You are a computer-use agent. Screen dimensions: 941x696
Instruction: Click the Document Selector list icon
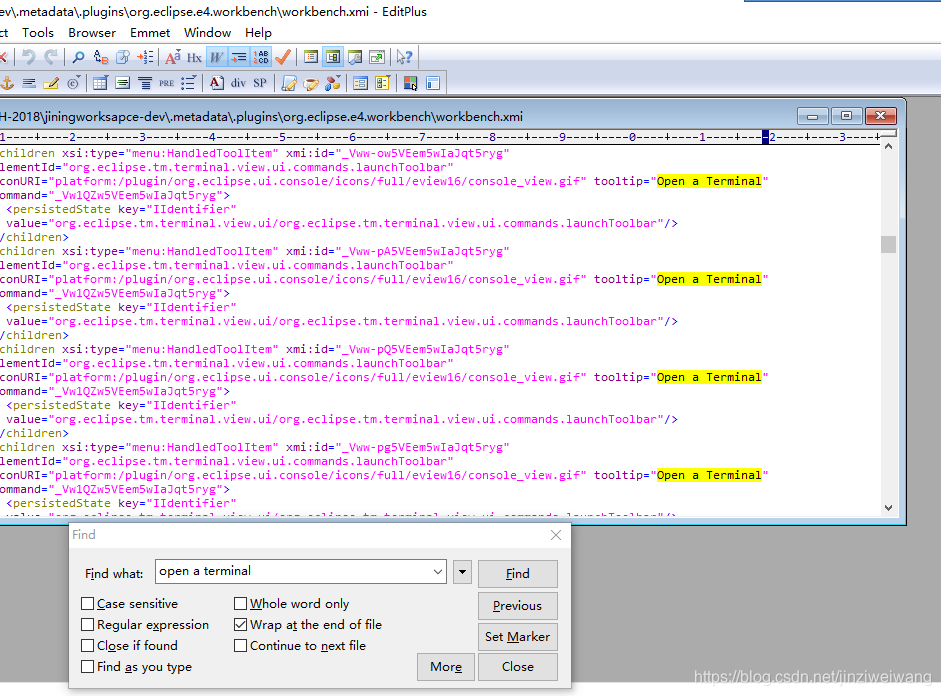(x=311, y=57)
